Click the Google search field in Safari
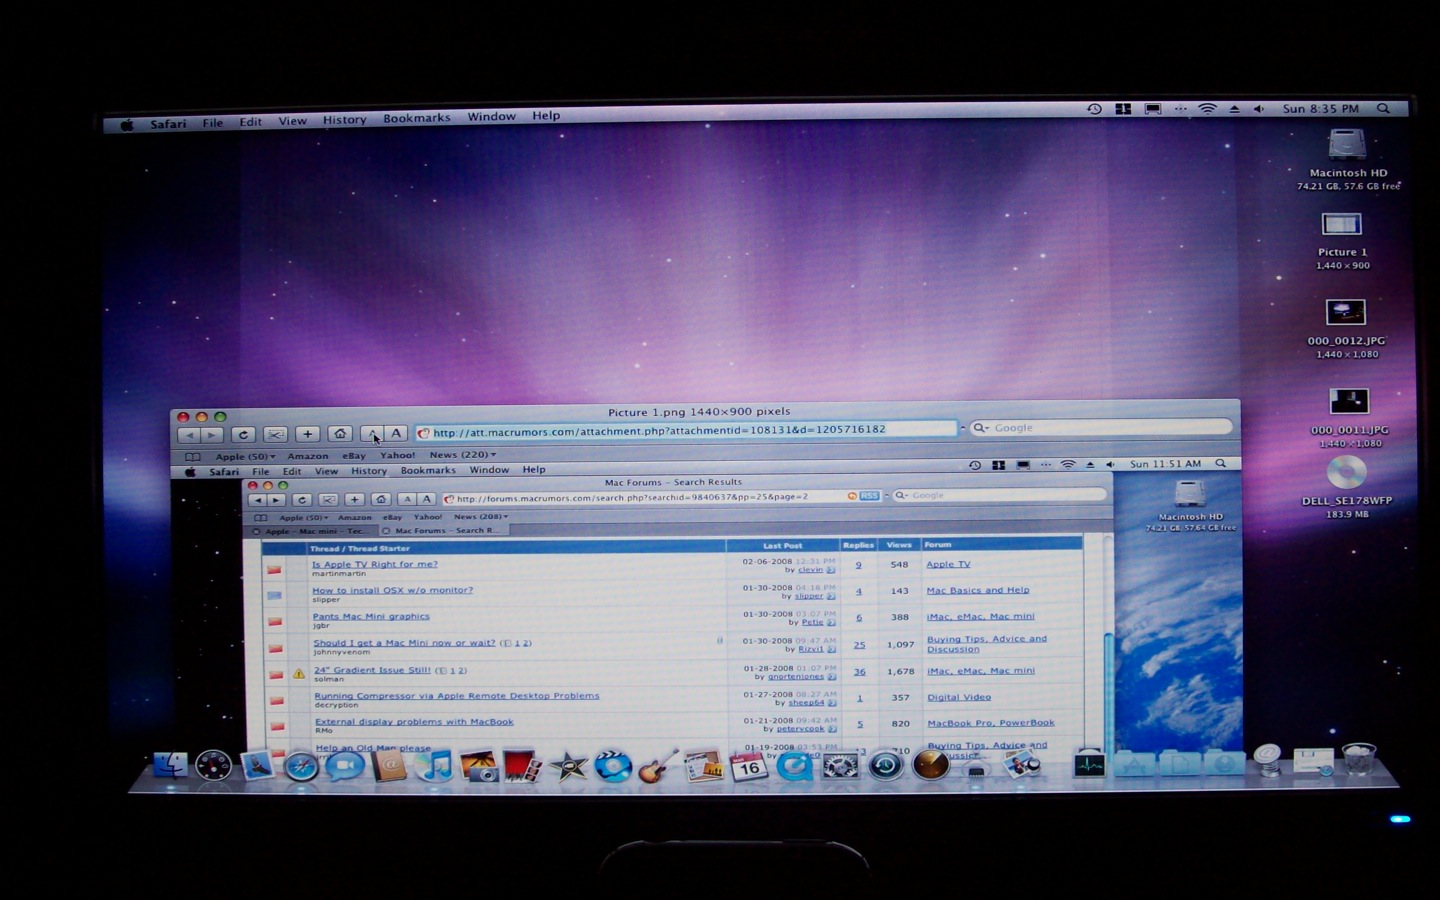The image size is (1440, 900). pyautogui.click(x=1101, y=428)
